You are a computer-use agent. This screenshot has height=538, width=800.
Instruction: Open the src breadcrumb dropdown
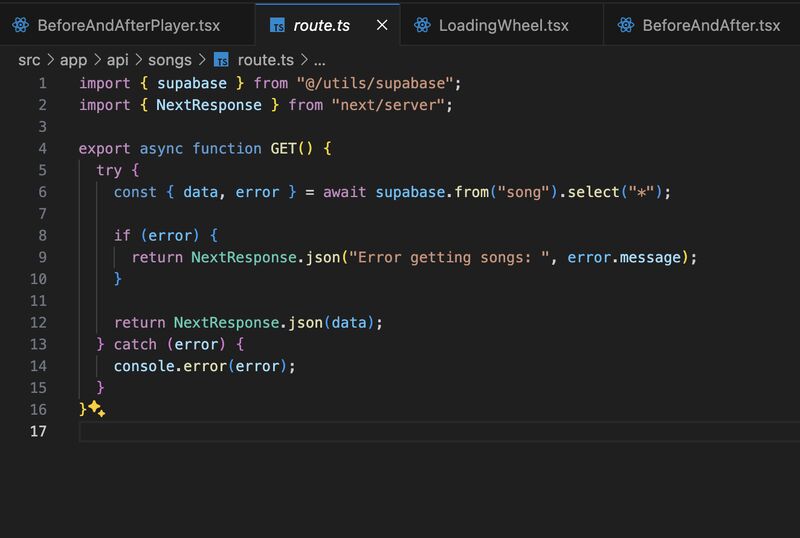[29, 59]
